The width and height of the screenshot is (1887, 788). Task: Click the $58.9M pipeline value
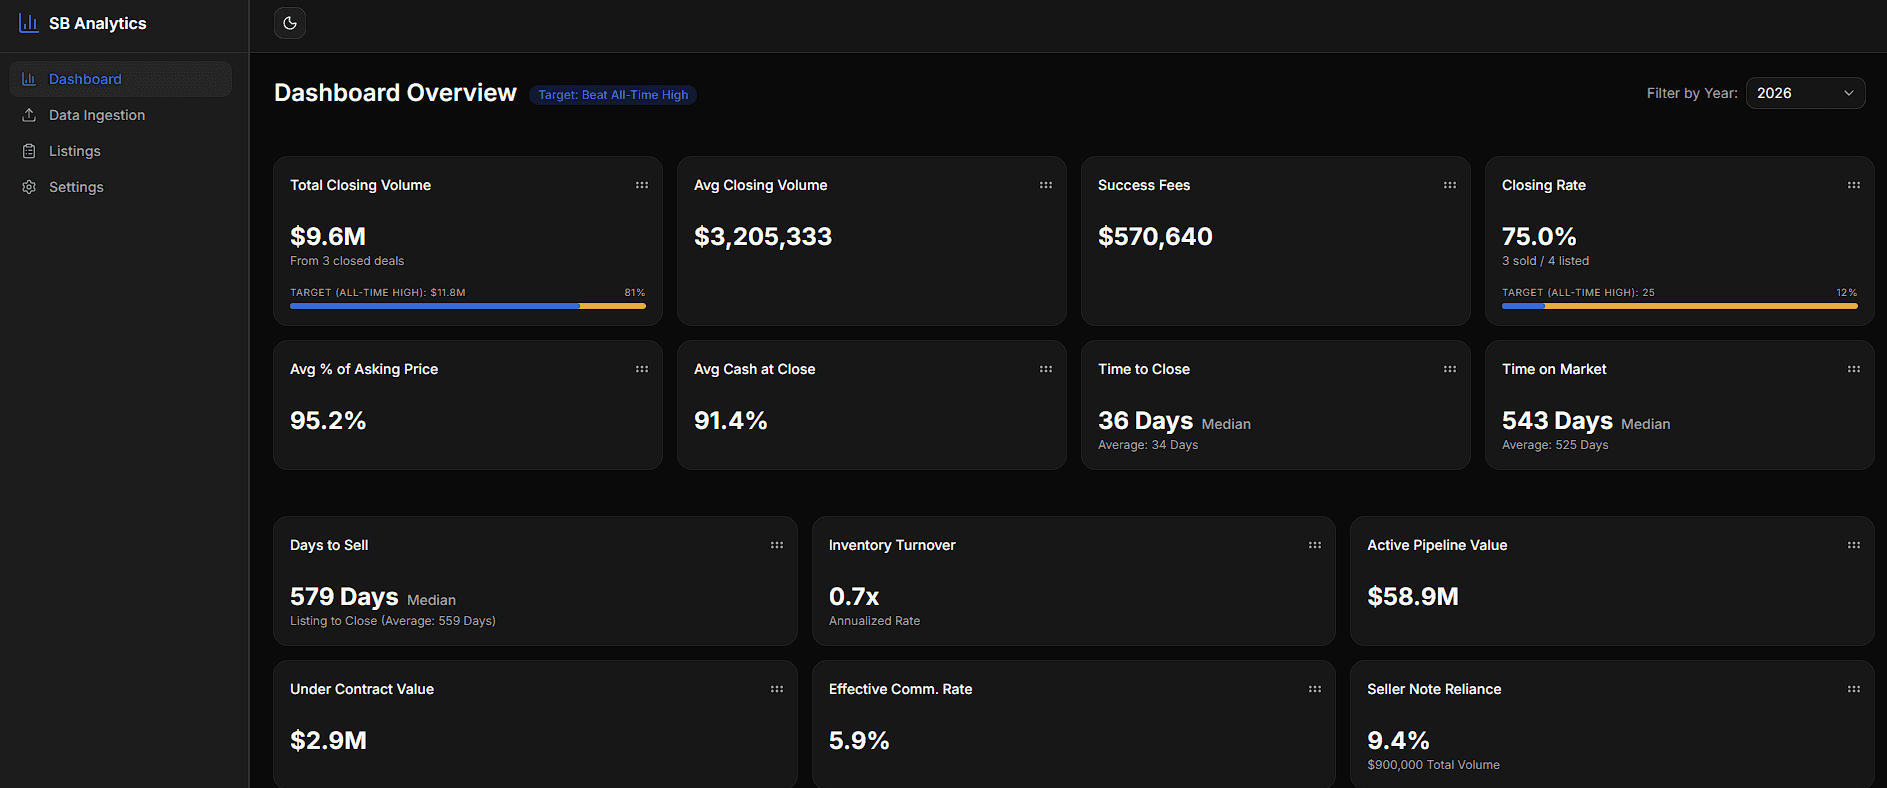[1413, 597]
